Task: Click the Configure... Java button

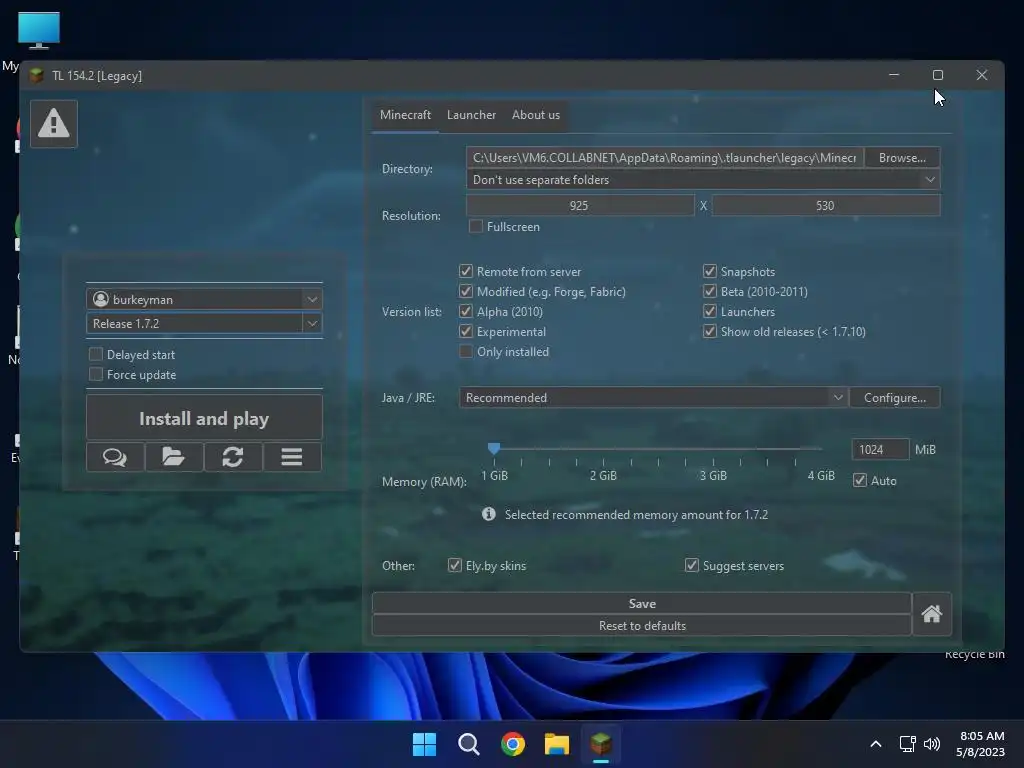Action: [x=895, y=398]
